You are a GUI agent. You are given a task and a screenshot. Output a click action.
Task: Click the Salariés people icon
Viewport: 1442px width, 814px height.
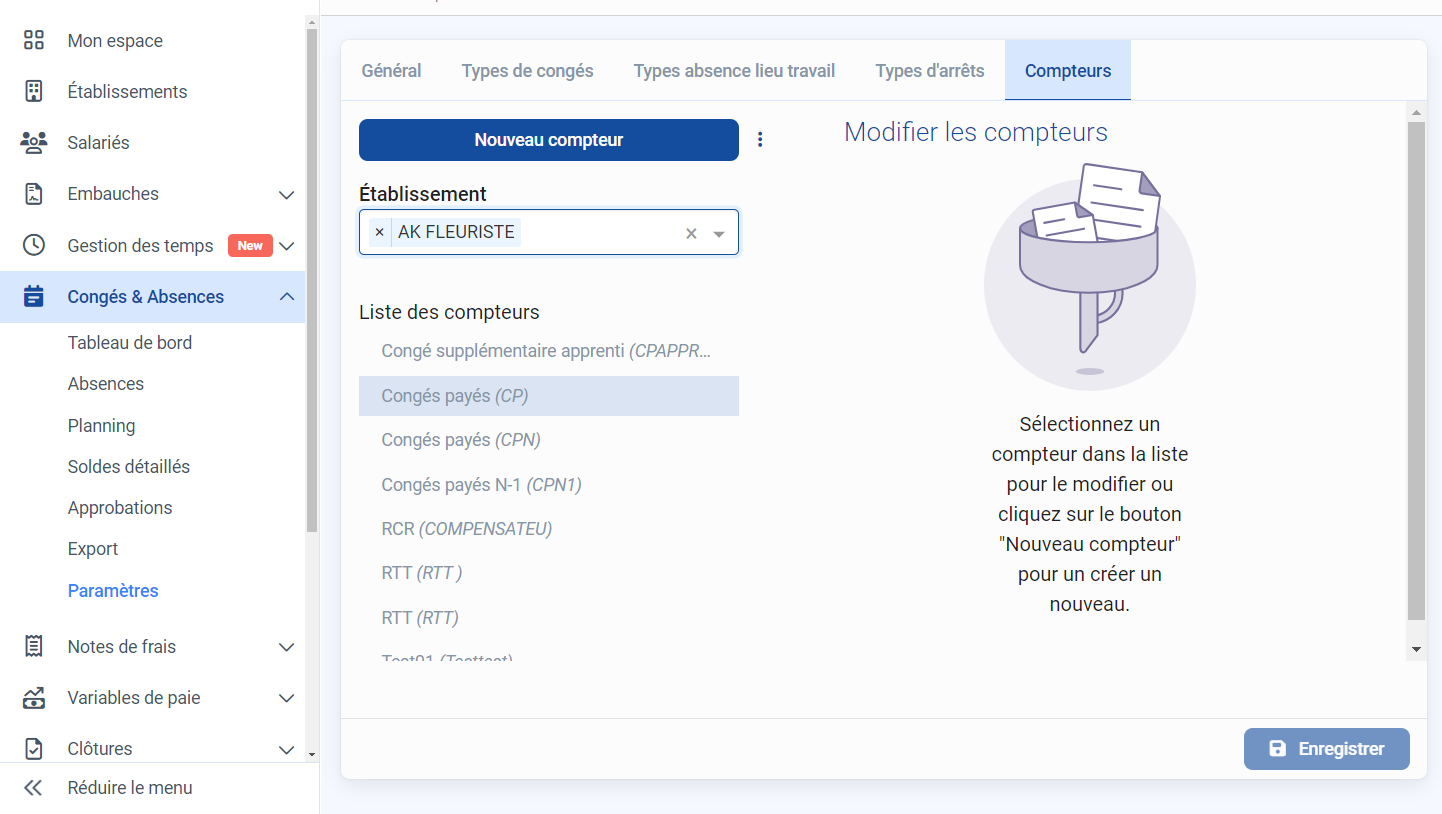[x=34, y=142]
